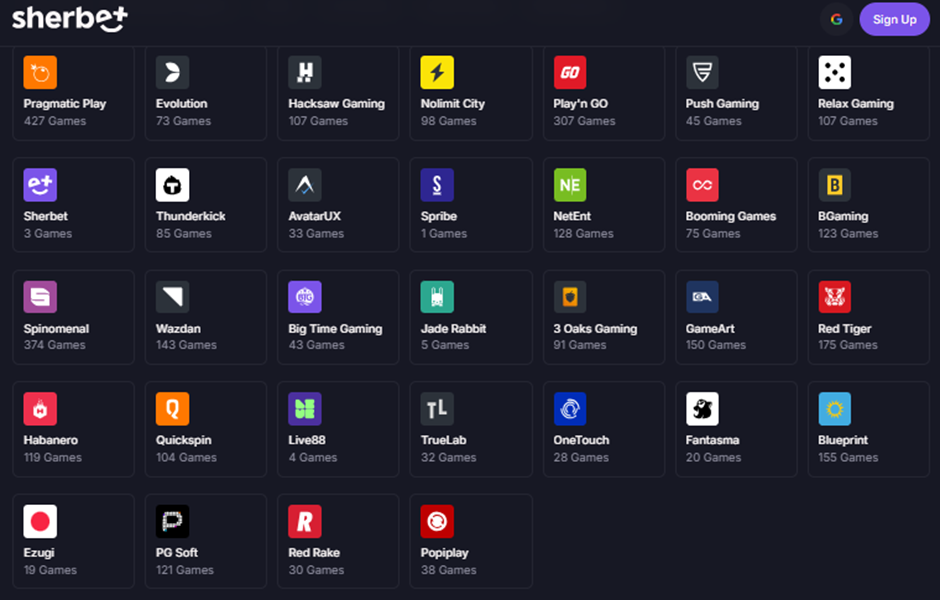This screenshot has height=600, width=940.
Task: Go to the Sherbet logo home link
Action: (x=70, y=19)
